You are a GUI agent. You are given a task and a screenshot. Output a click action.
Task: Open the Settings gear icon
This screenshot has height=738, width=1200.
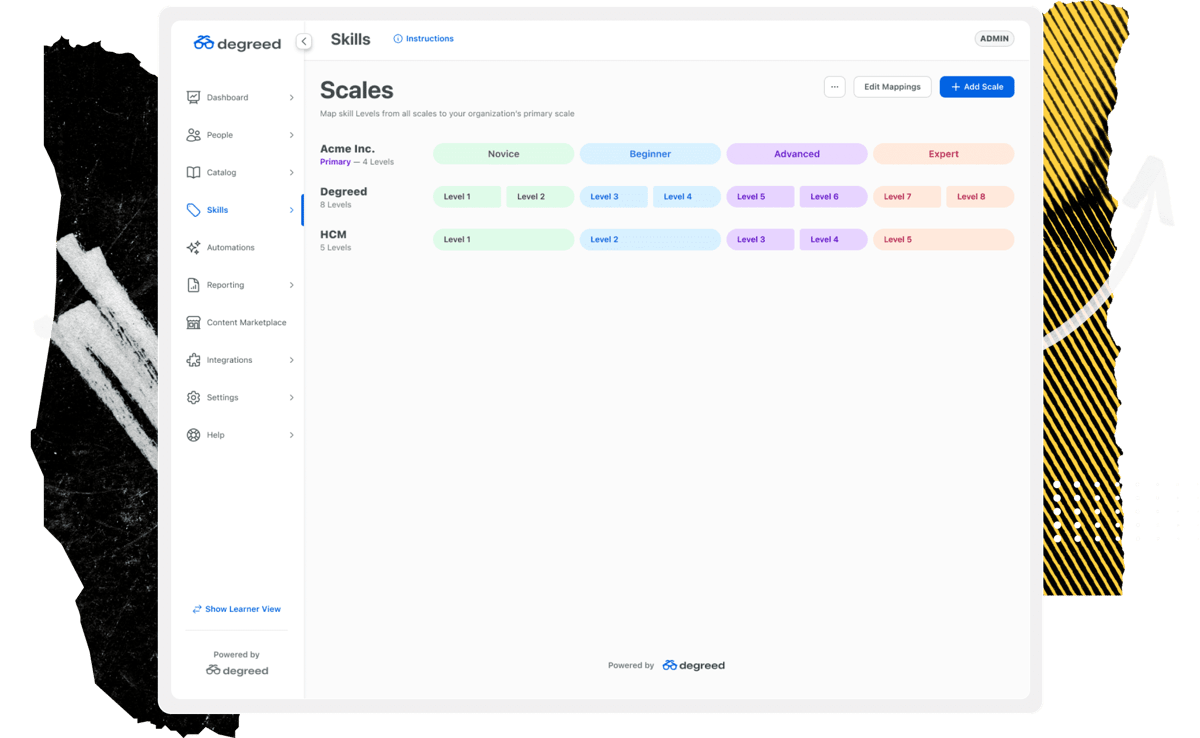193,397
